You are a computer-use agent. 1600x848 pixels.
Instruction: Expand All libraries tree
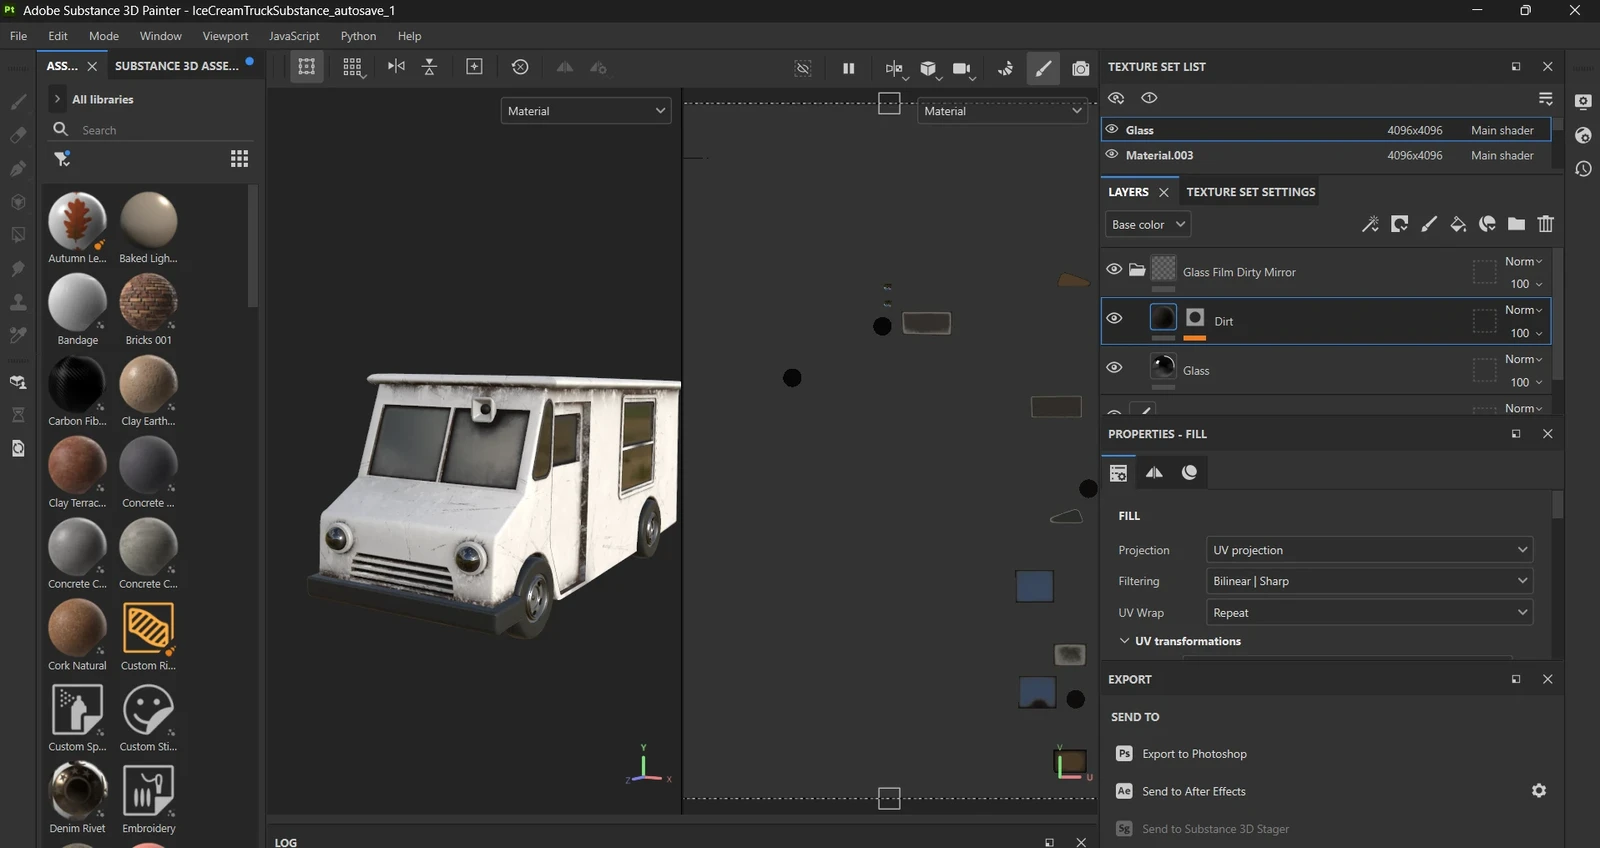(58, 99)
